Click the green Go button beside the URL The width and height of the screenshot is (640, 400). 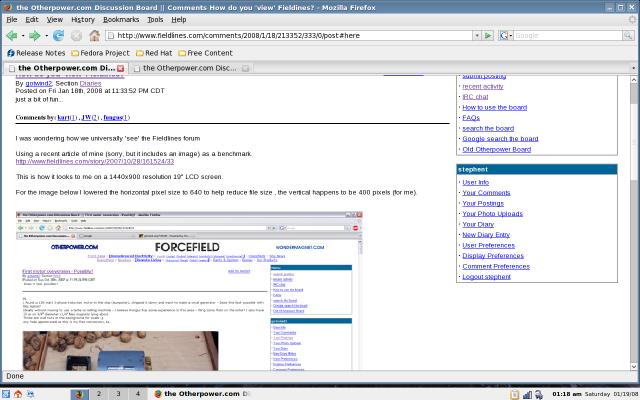point(488,36)
